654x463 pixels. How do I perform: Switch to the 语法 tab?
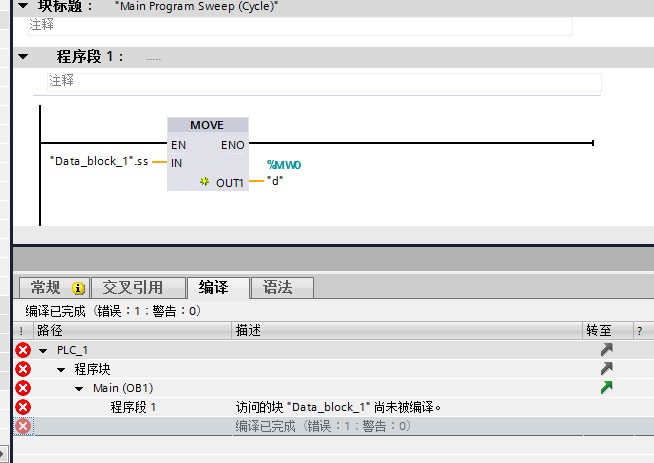pyautogui.click(x=282, y=288)
